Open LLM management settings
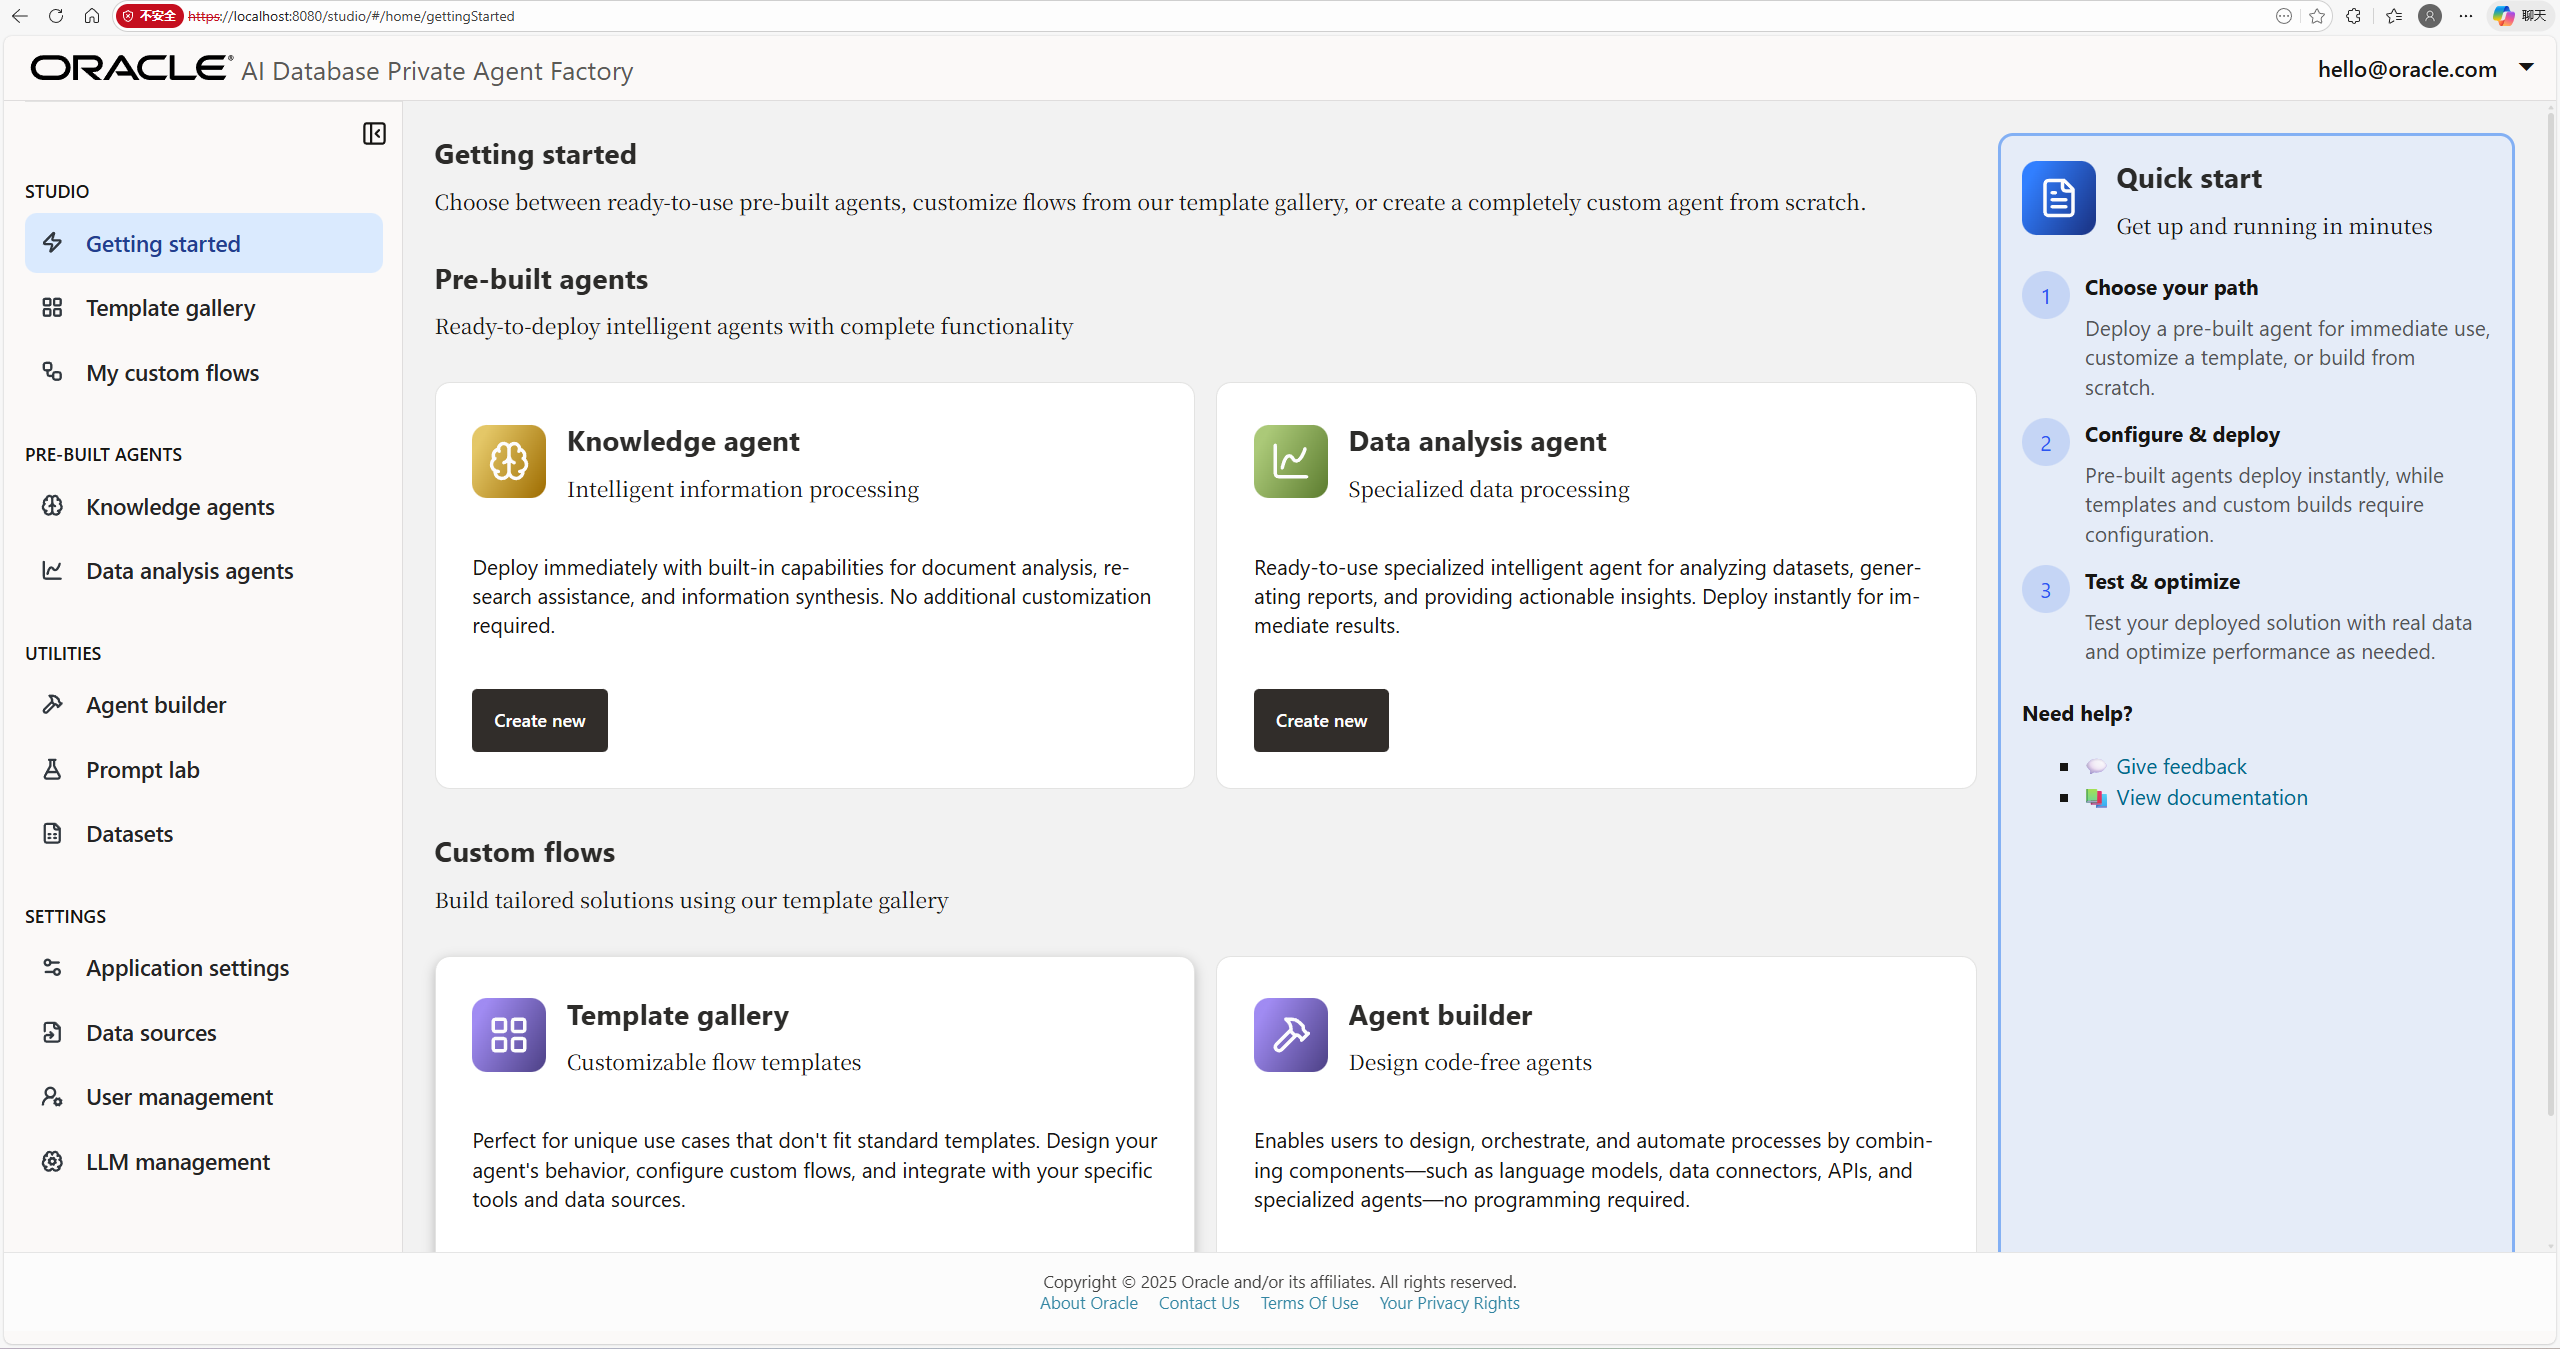This screenshot has width=2560, height=1349. 177,1162
